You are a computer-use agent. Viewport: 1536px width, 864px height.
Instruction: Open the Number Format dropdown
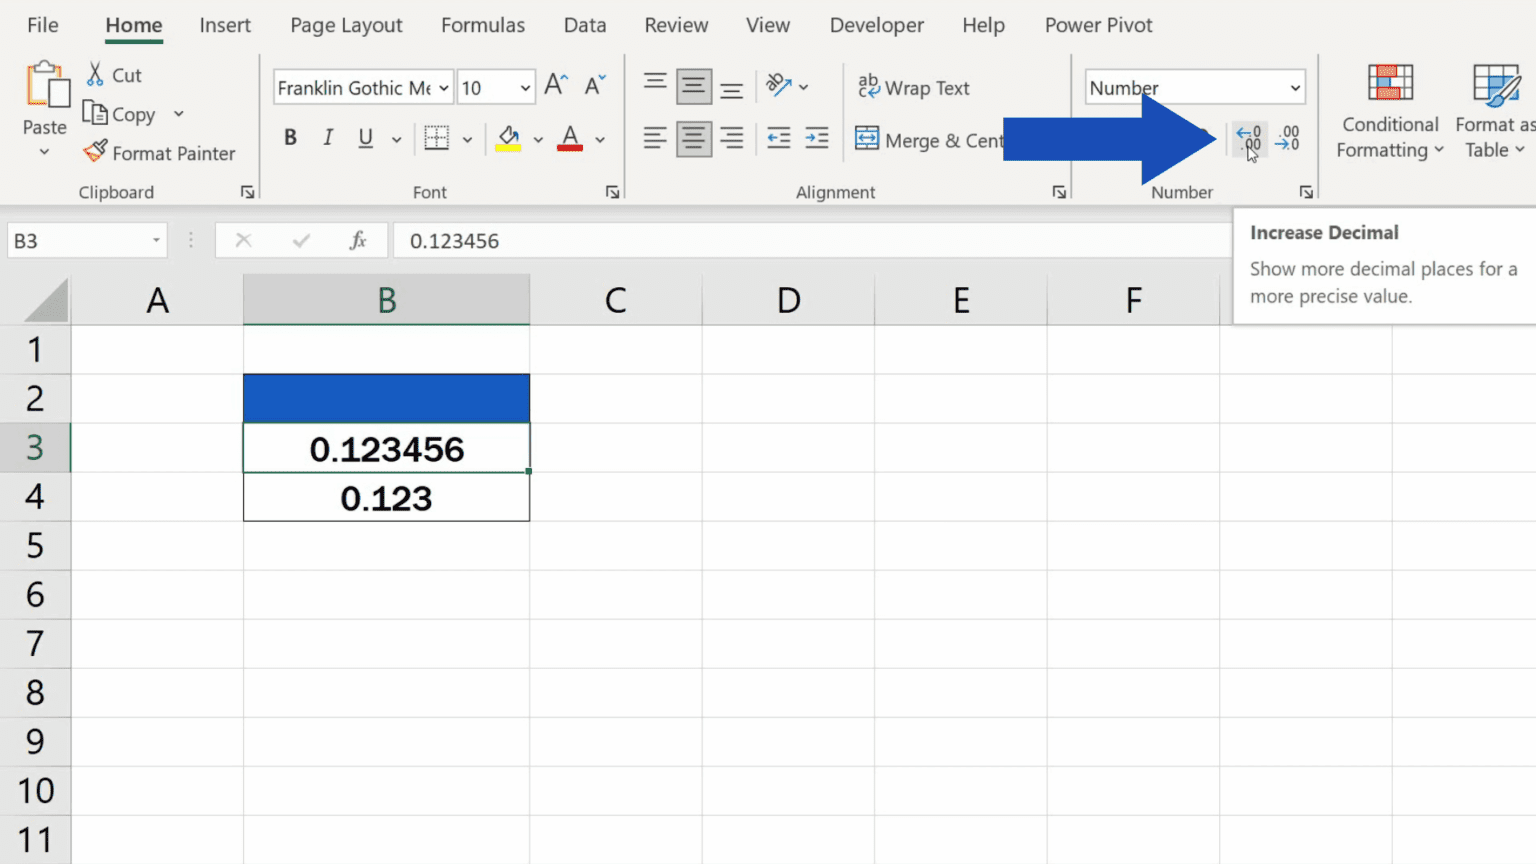coord(1194,87)
